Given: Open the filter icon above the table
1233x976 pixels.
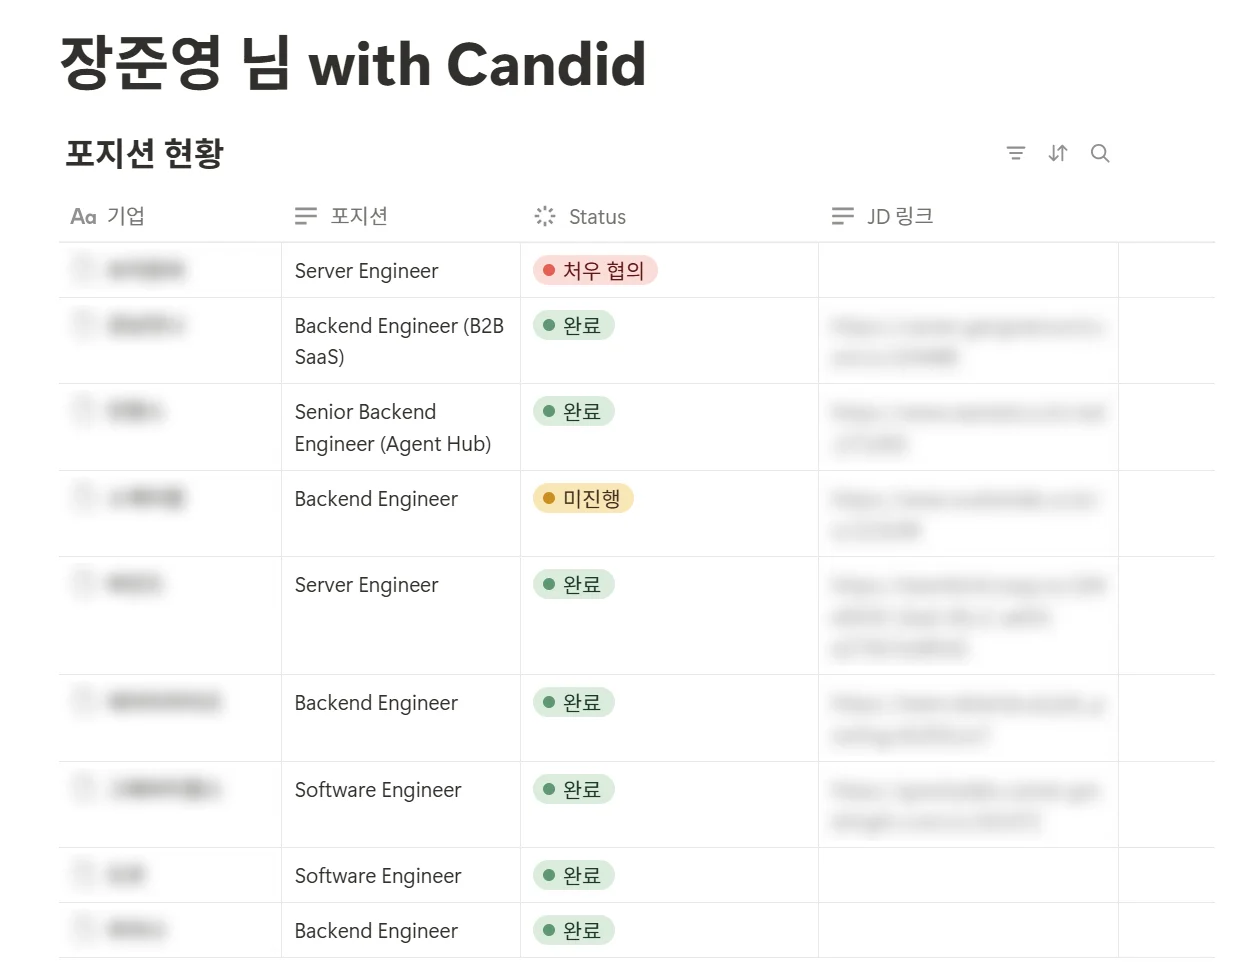Looking at the screenshot, I should click(1016, 153).
